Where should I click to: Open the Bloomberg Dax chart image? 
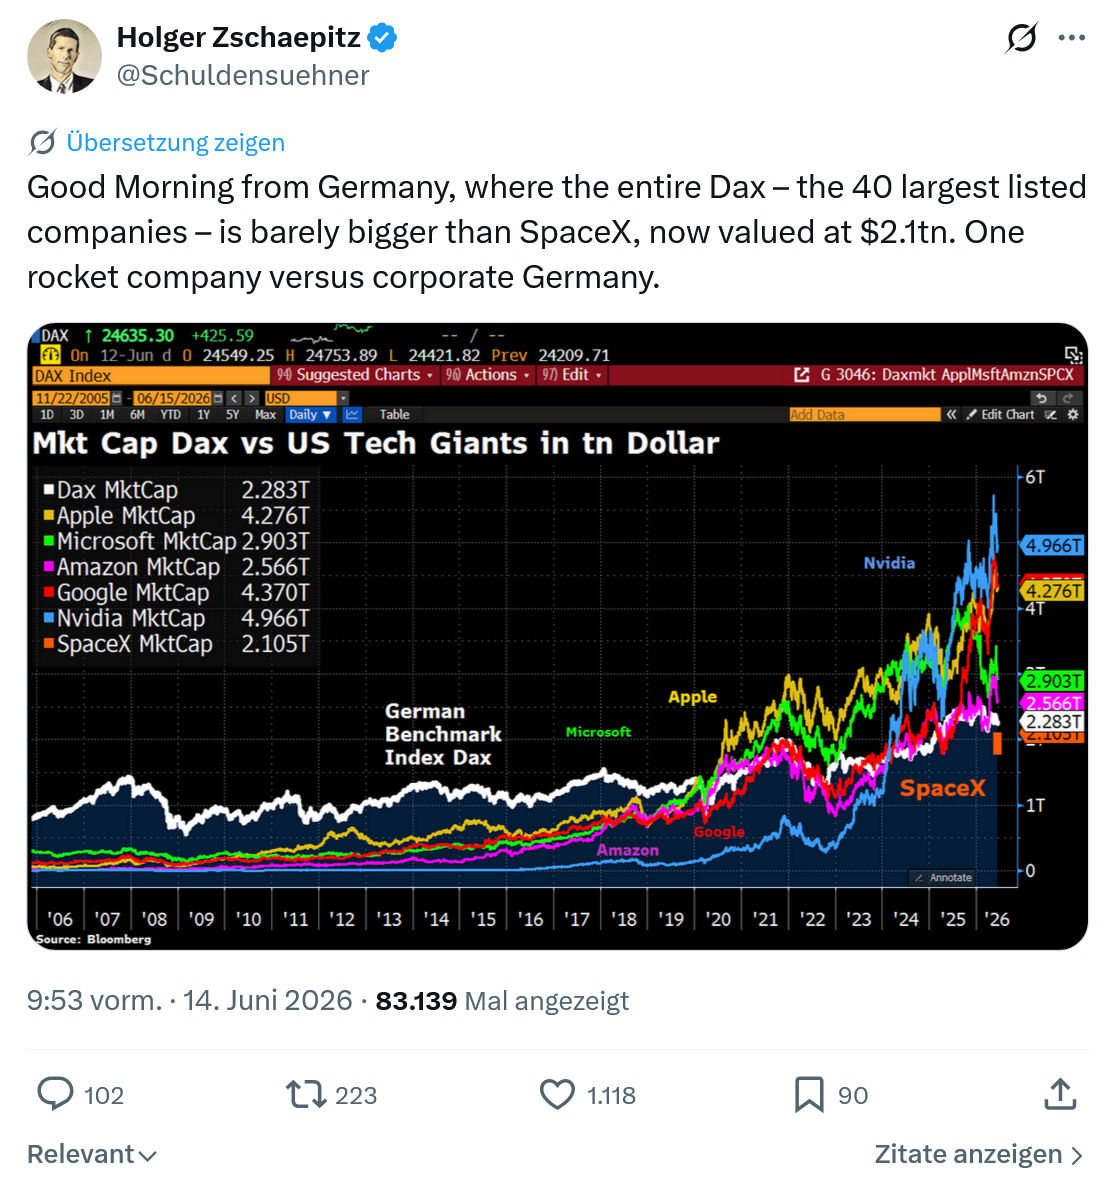coord(558,636)
